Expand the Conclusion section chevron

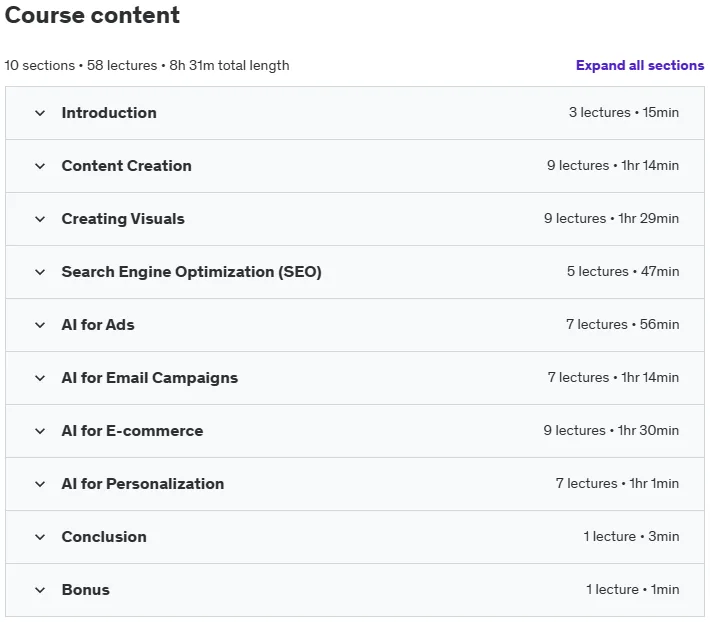tap(40, 536)
